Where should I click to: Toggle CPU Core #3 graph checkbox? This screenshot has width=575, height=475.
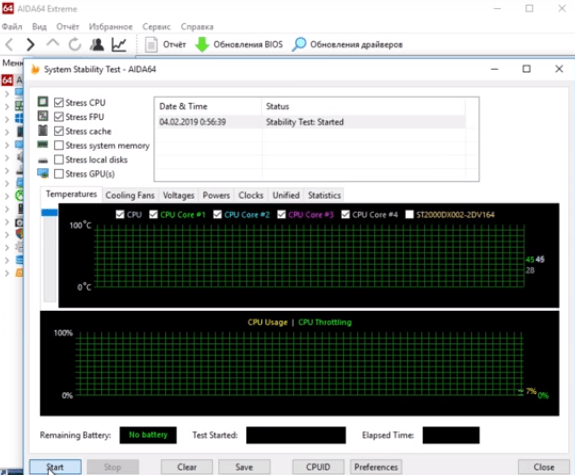[281, 214]
